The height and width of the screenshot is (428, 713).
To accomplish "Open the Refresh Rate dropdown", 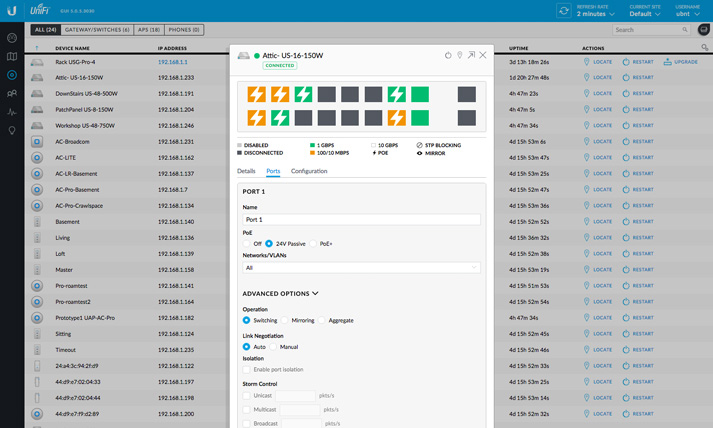I will (x=596, y=11).
